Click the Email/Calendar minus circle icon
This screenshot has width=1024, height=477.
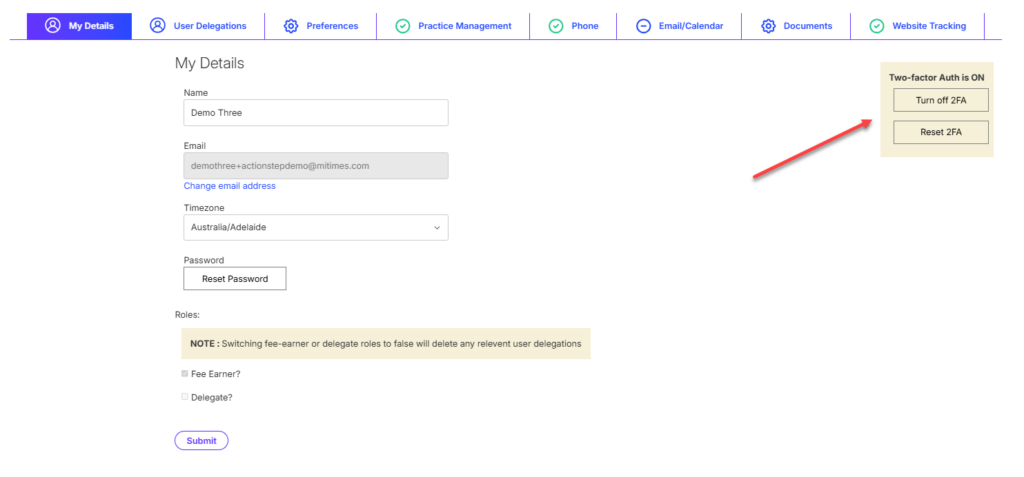[x=643, y=26]
